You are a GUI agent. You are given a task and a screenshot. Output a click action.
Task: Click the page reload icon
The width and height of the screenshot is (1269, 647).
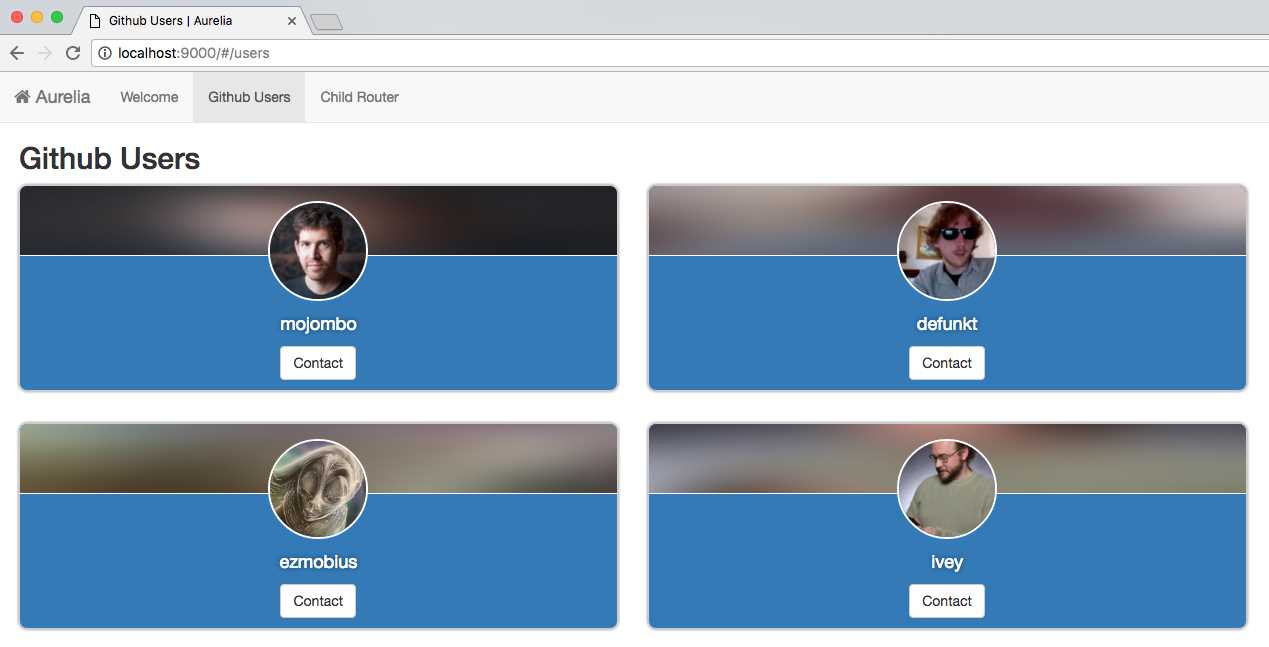point(73,53)
